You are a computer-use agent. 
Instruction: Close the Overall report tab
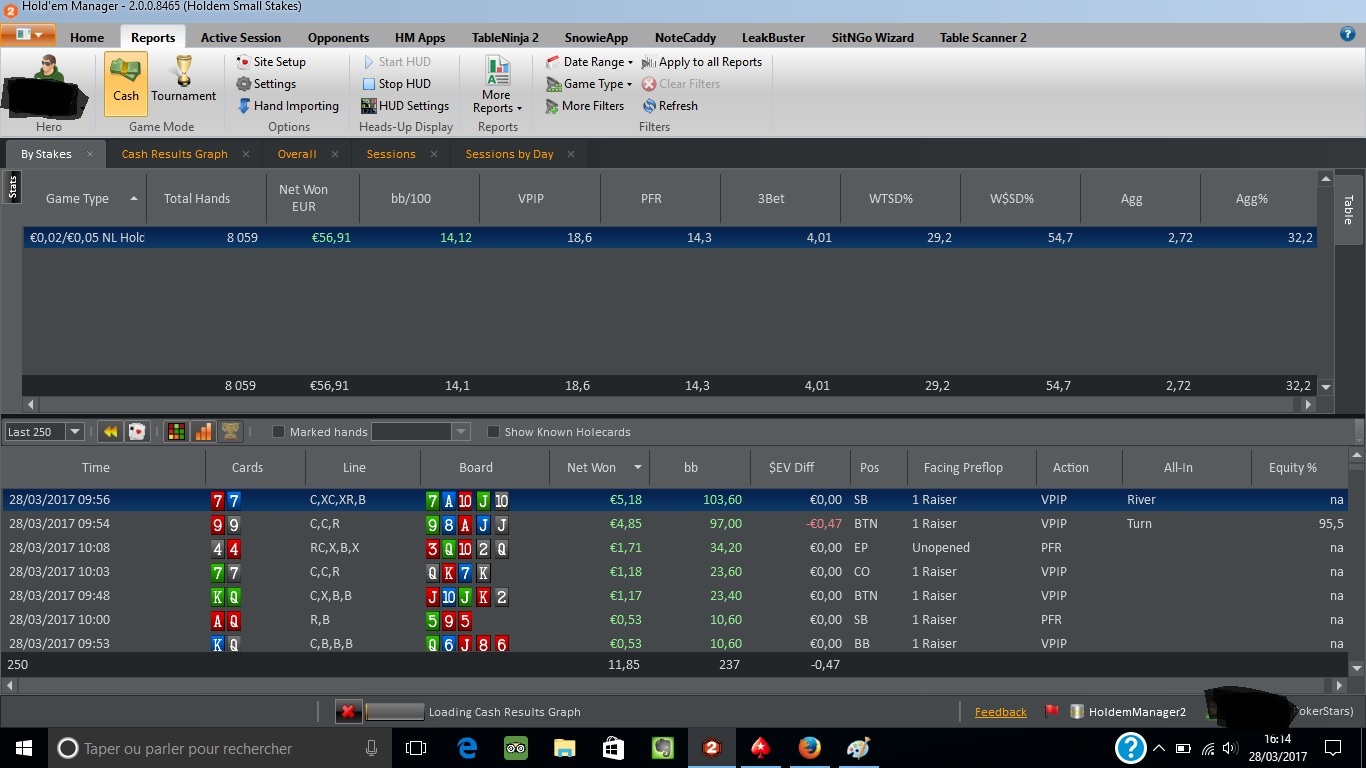pyautogui.click(x=334, y=154)
